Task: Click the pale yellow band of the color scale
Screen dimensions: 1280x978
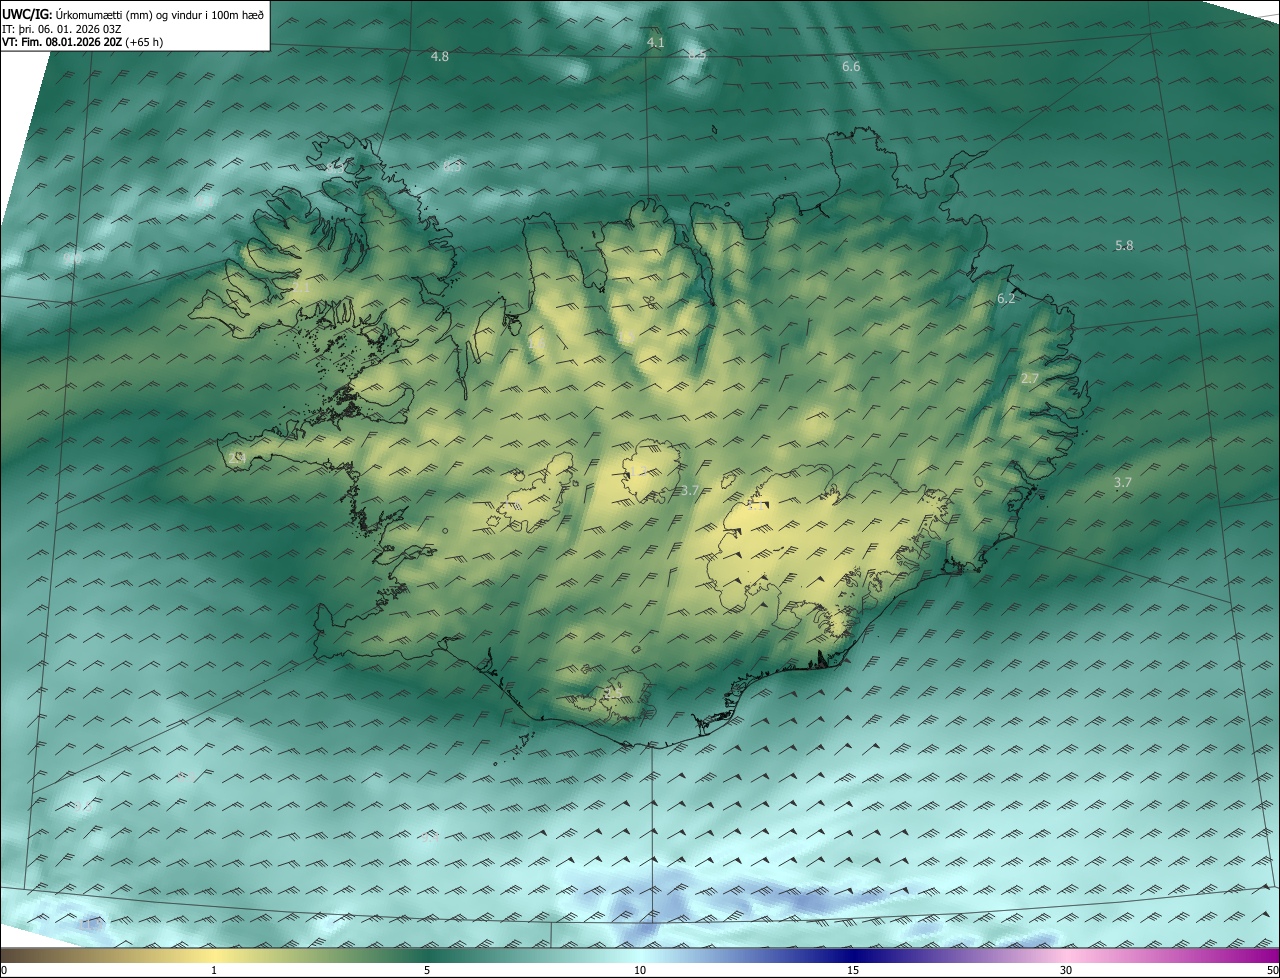Action: pyautogui.click(x=214, y=956)
